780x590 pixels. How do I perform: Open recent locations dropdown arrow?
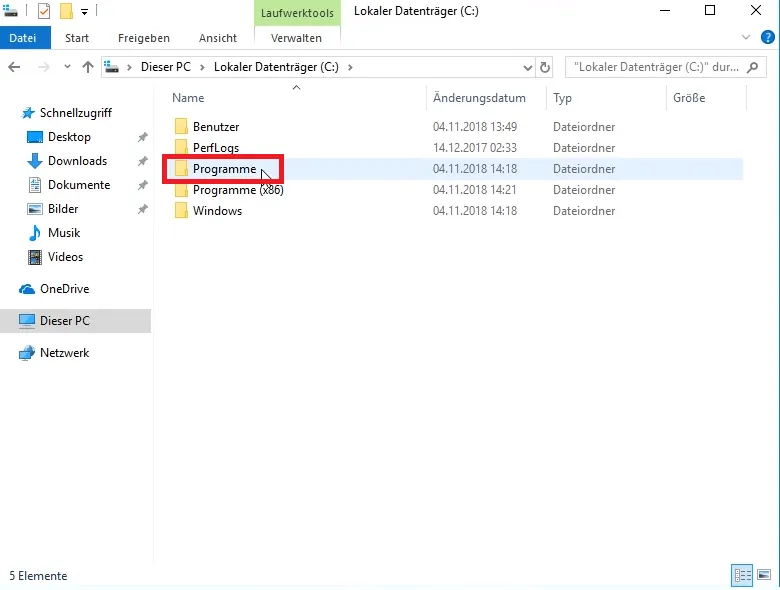tap(67, 67)
